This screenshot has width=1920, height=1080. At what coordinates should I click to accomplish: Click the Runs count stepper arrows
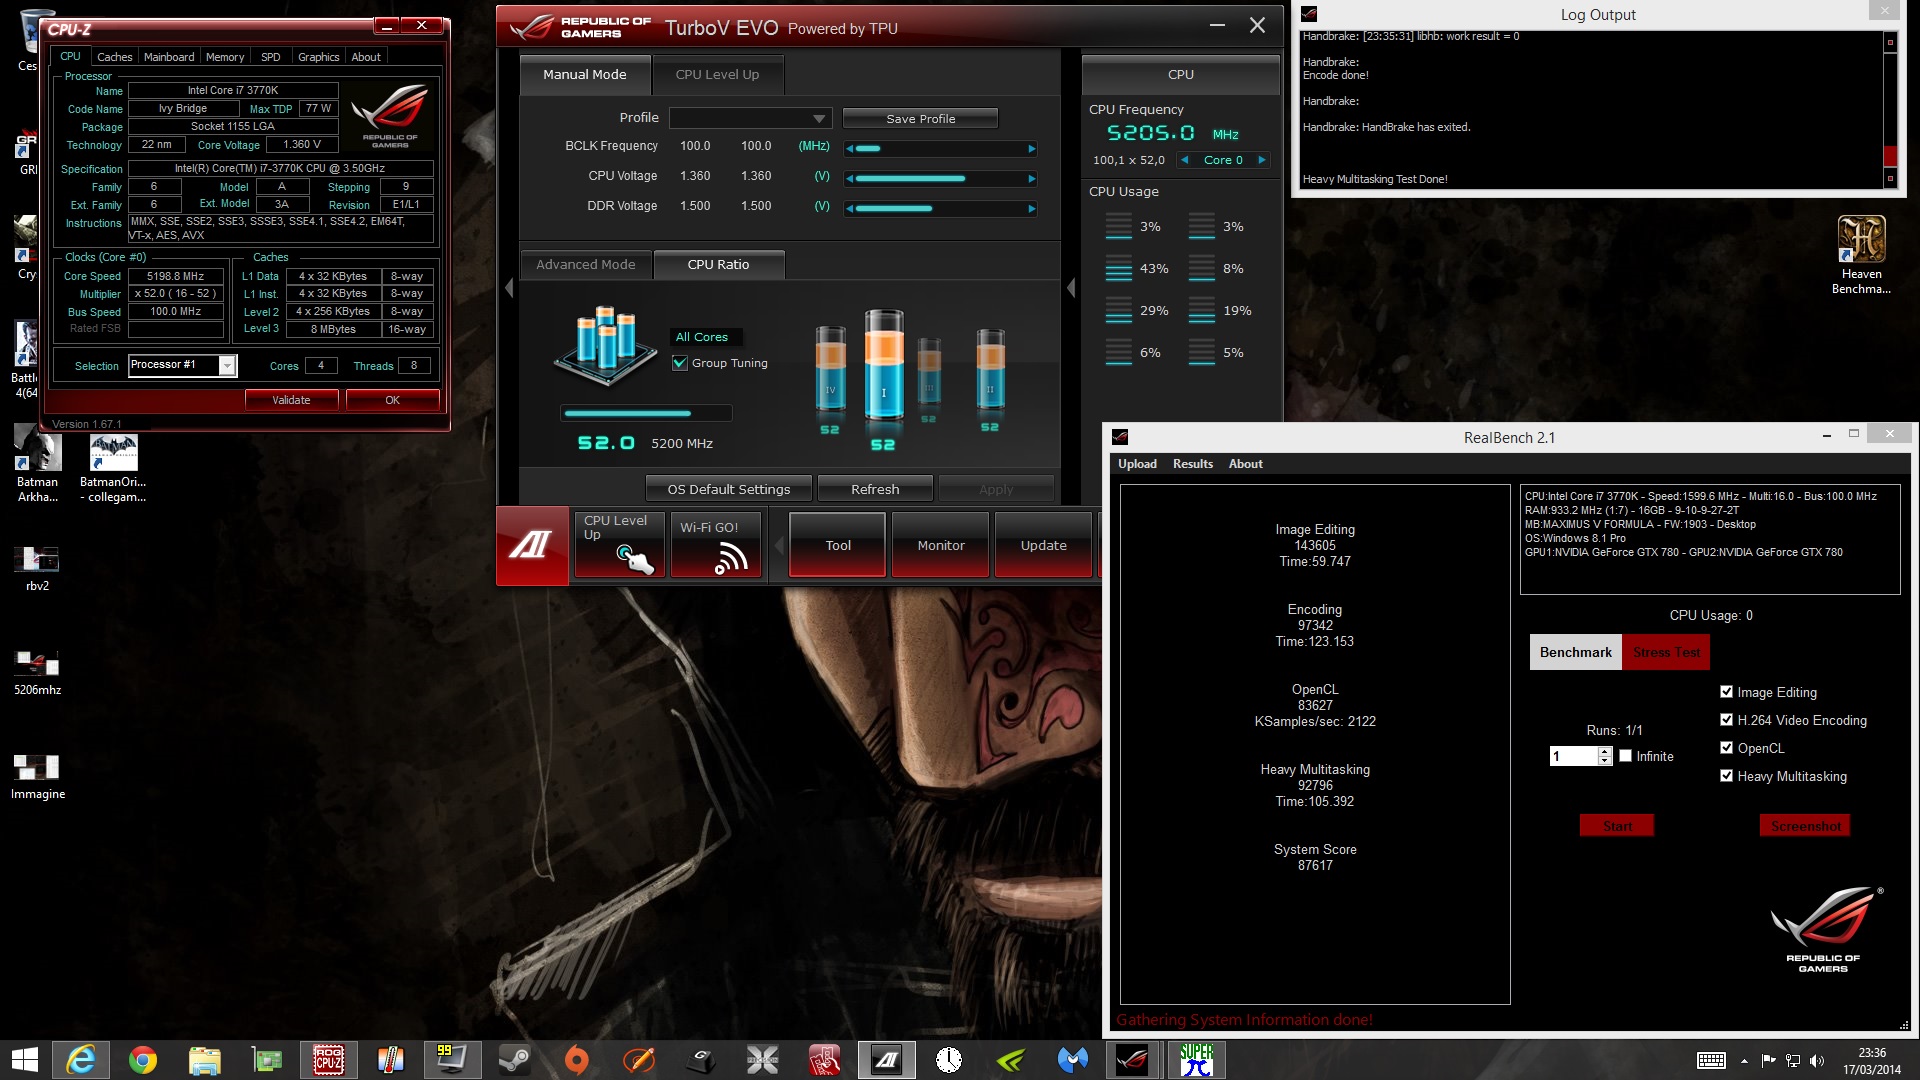[1605, 756]
